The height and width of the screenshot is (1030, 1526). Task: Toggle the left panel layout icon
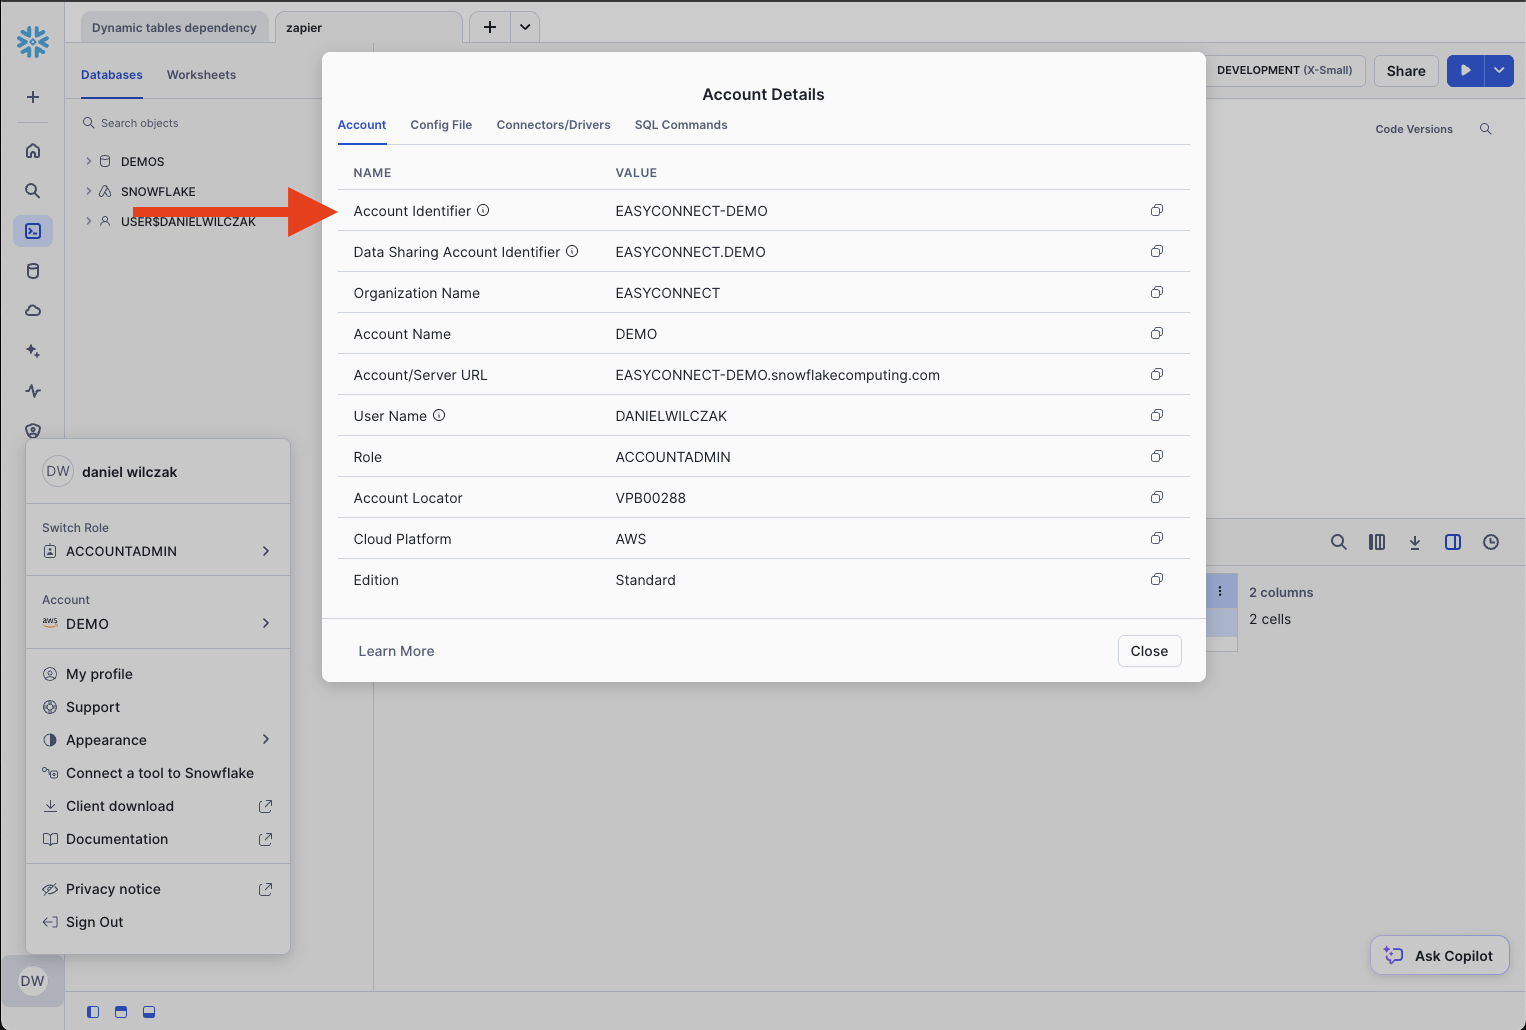[x=93, y=1012]
